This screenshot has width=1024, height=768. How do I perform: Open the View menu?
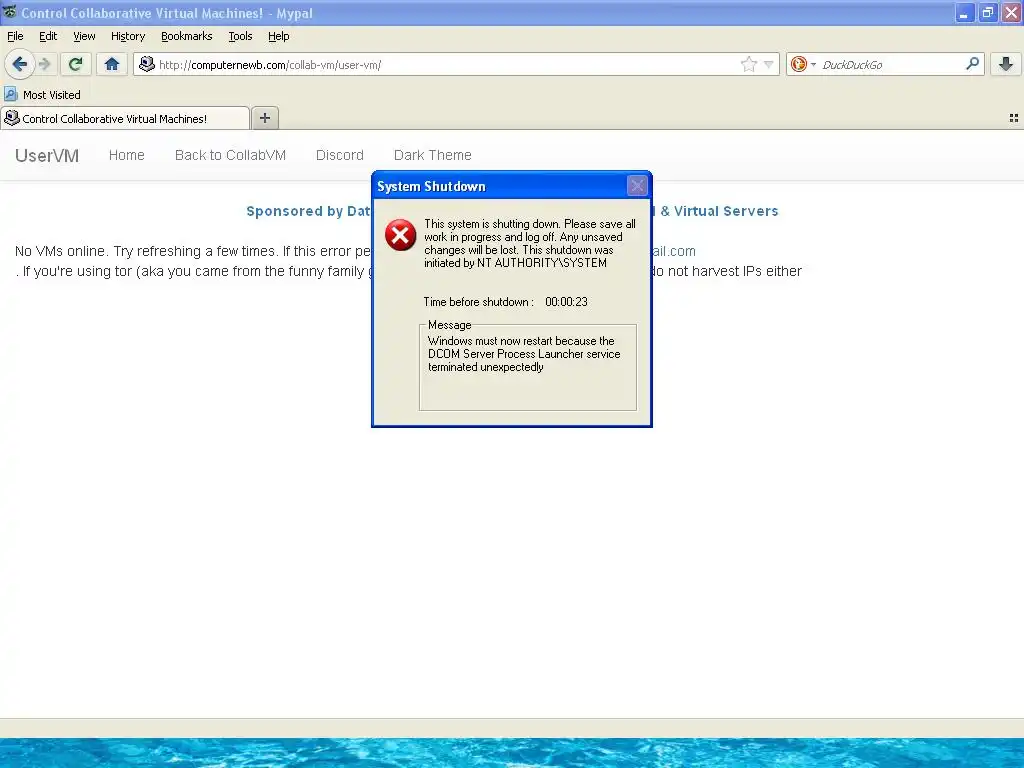click(x=84, y=36)
